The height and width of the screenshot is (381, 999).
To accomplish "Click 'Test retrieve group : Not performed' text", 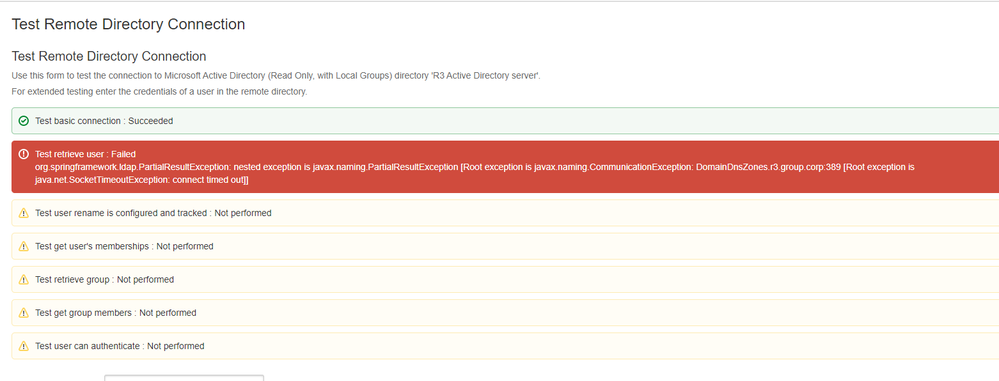I will (104, 280).
